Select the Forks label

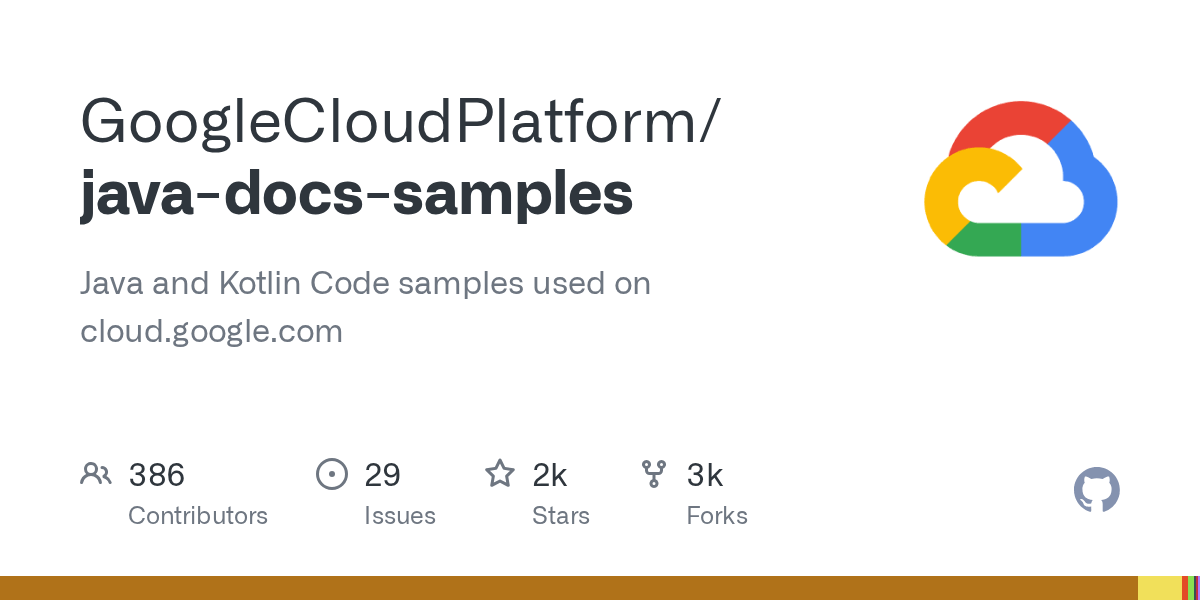(x=717, y=516)
